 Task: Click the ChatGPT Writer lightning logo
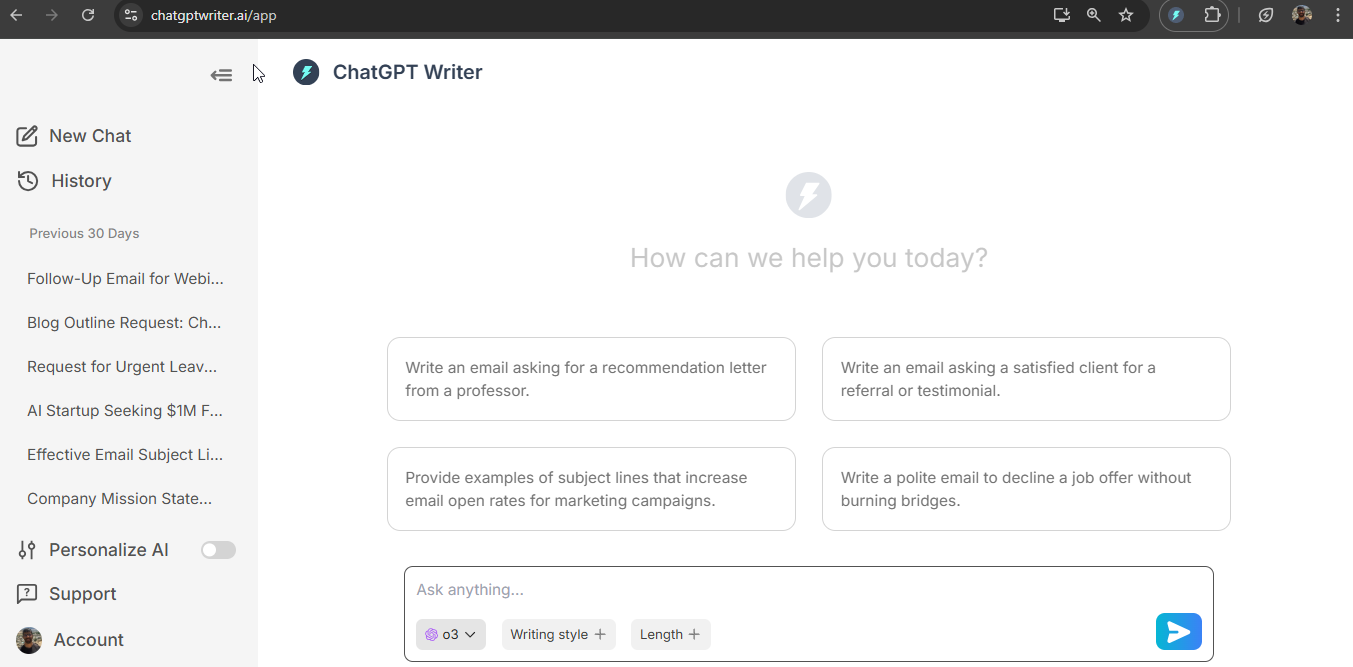click(x=306, y=72)
